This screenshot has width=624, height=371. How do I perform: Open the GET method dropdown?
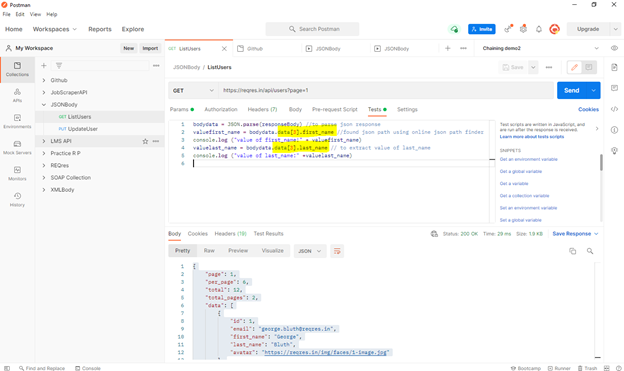click(193, 90)
